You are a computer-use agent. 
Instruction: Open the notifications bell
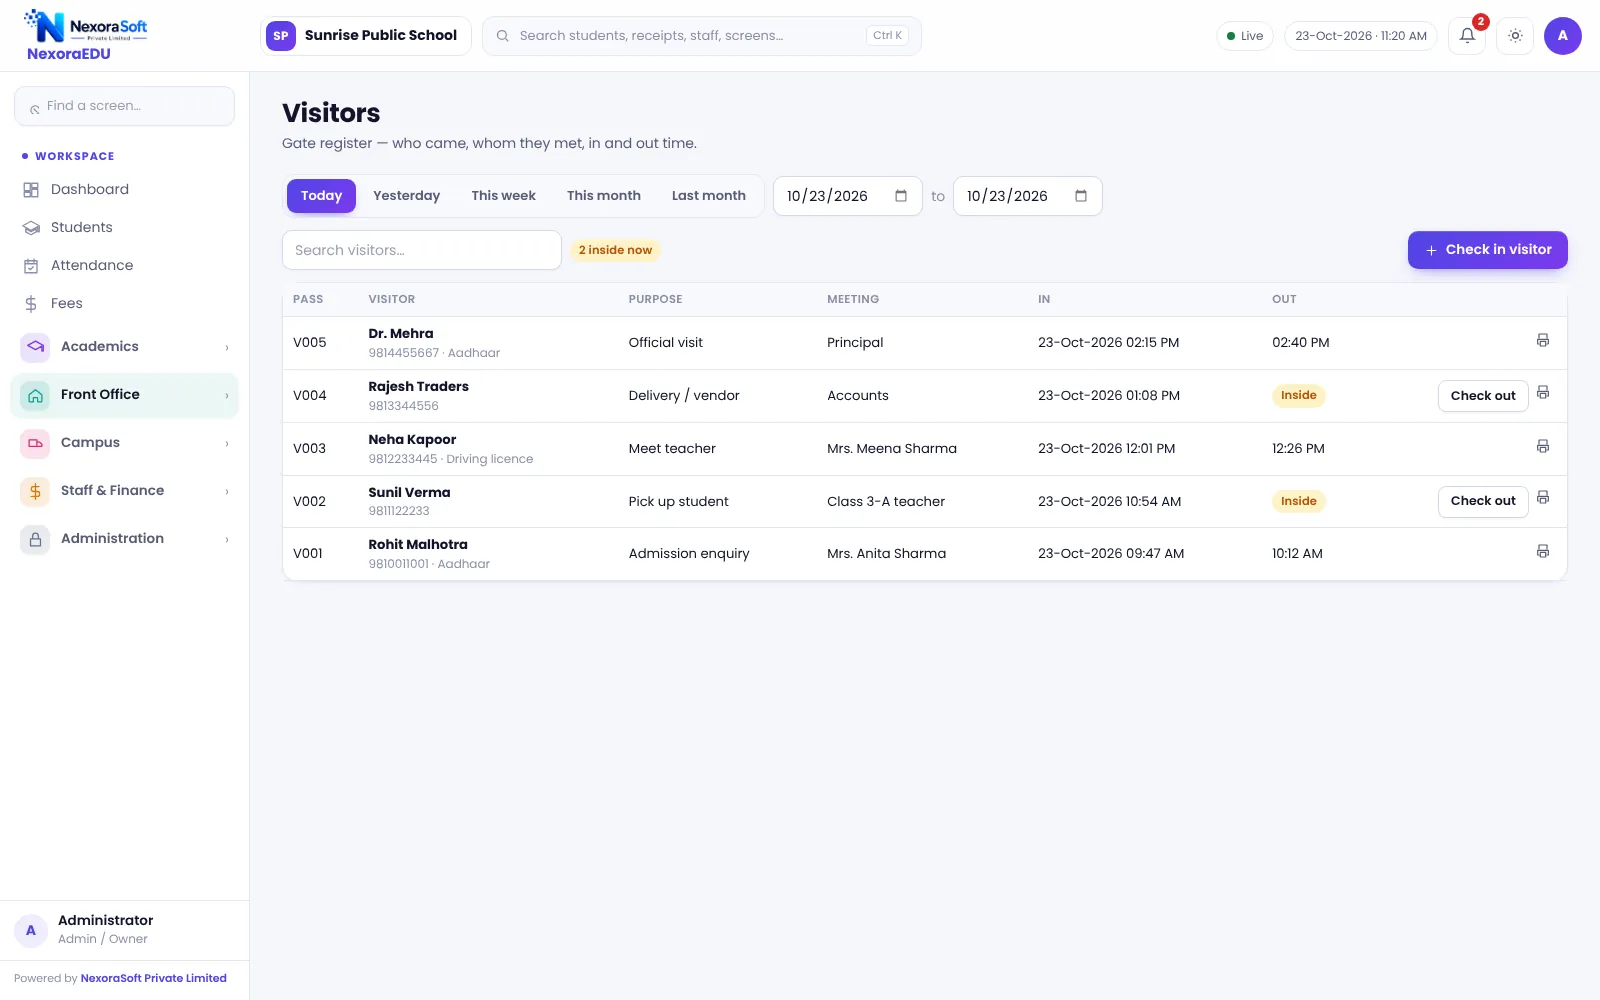click(x=1467, y=36)
